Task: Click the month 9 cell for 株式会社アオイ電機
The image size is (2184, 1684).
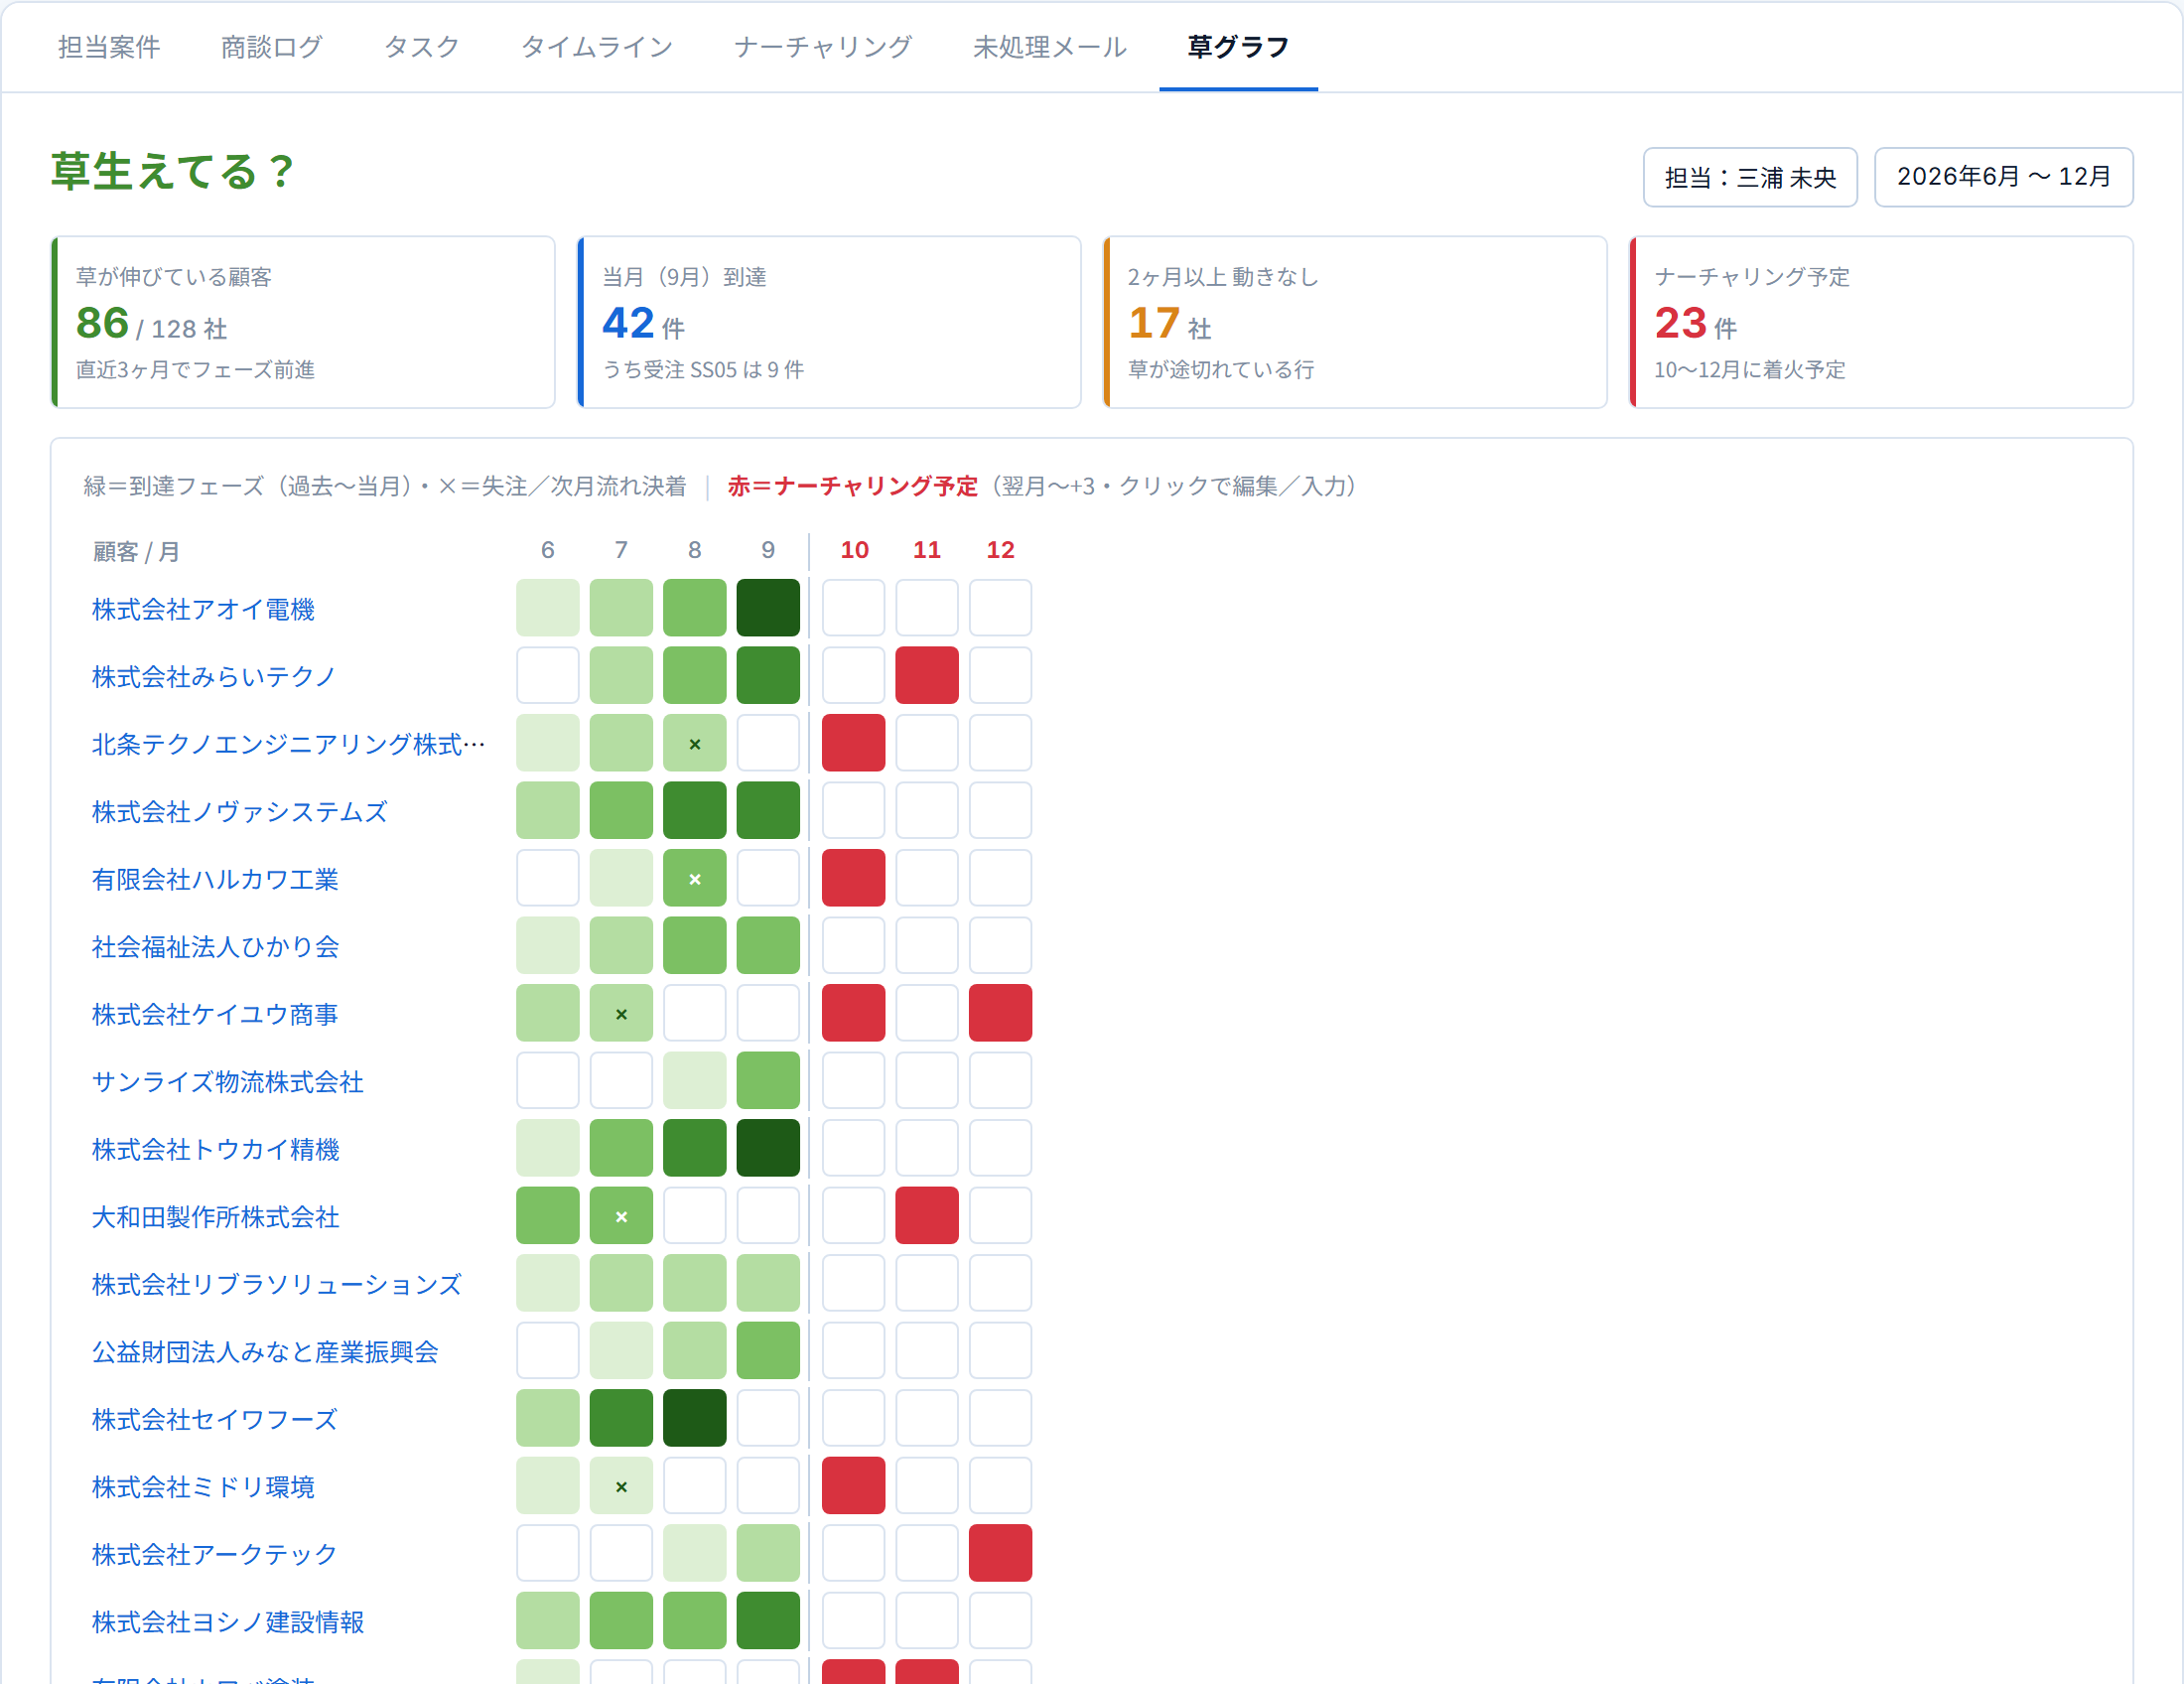Action: (x=768, y=608)
